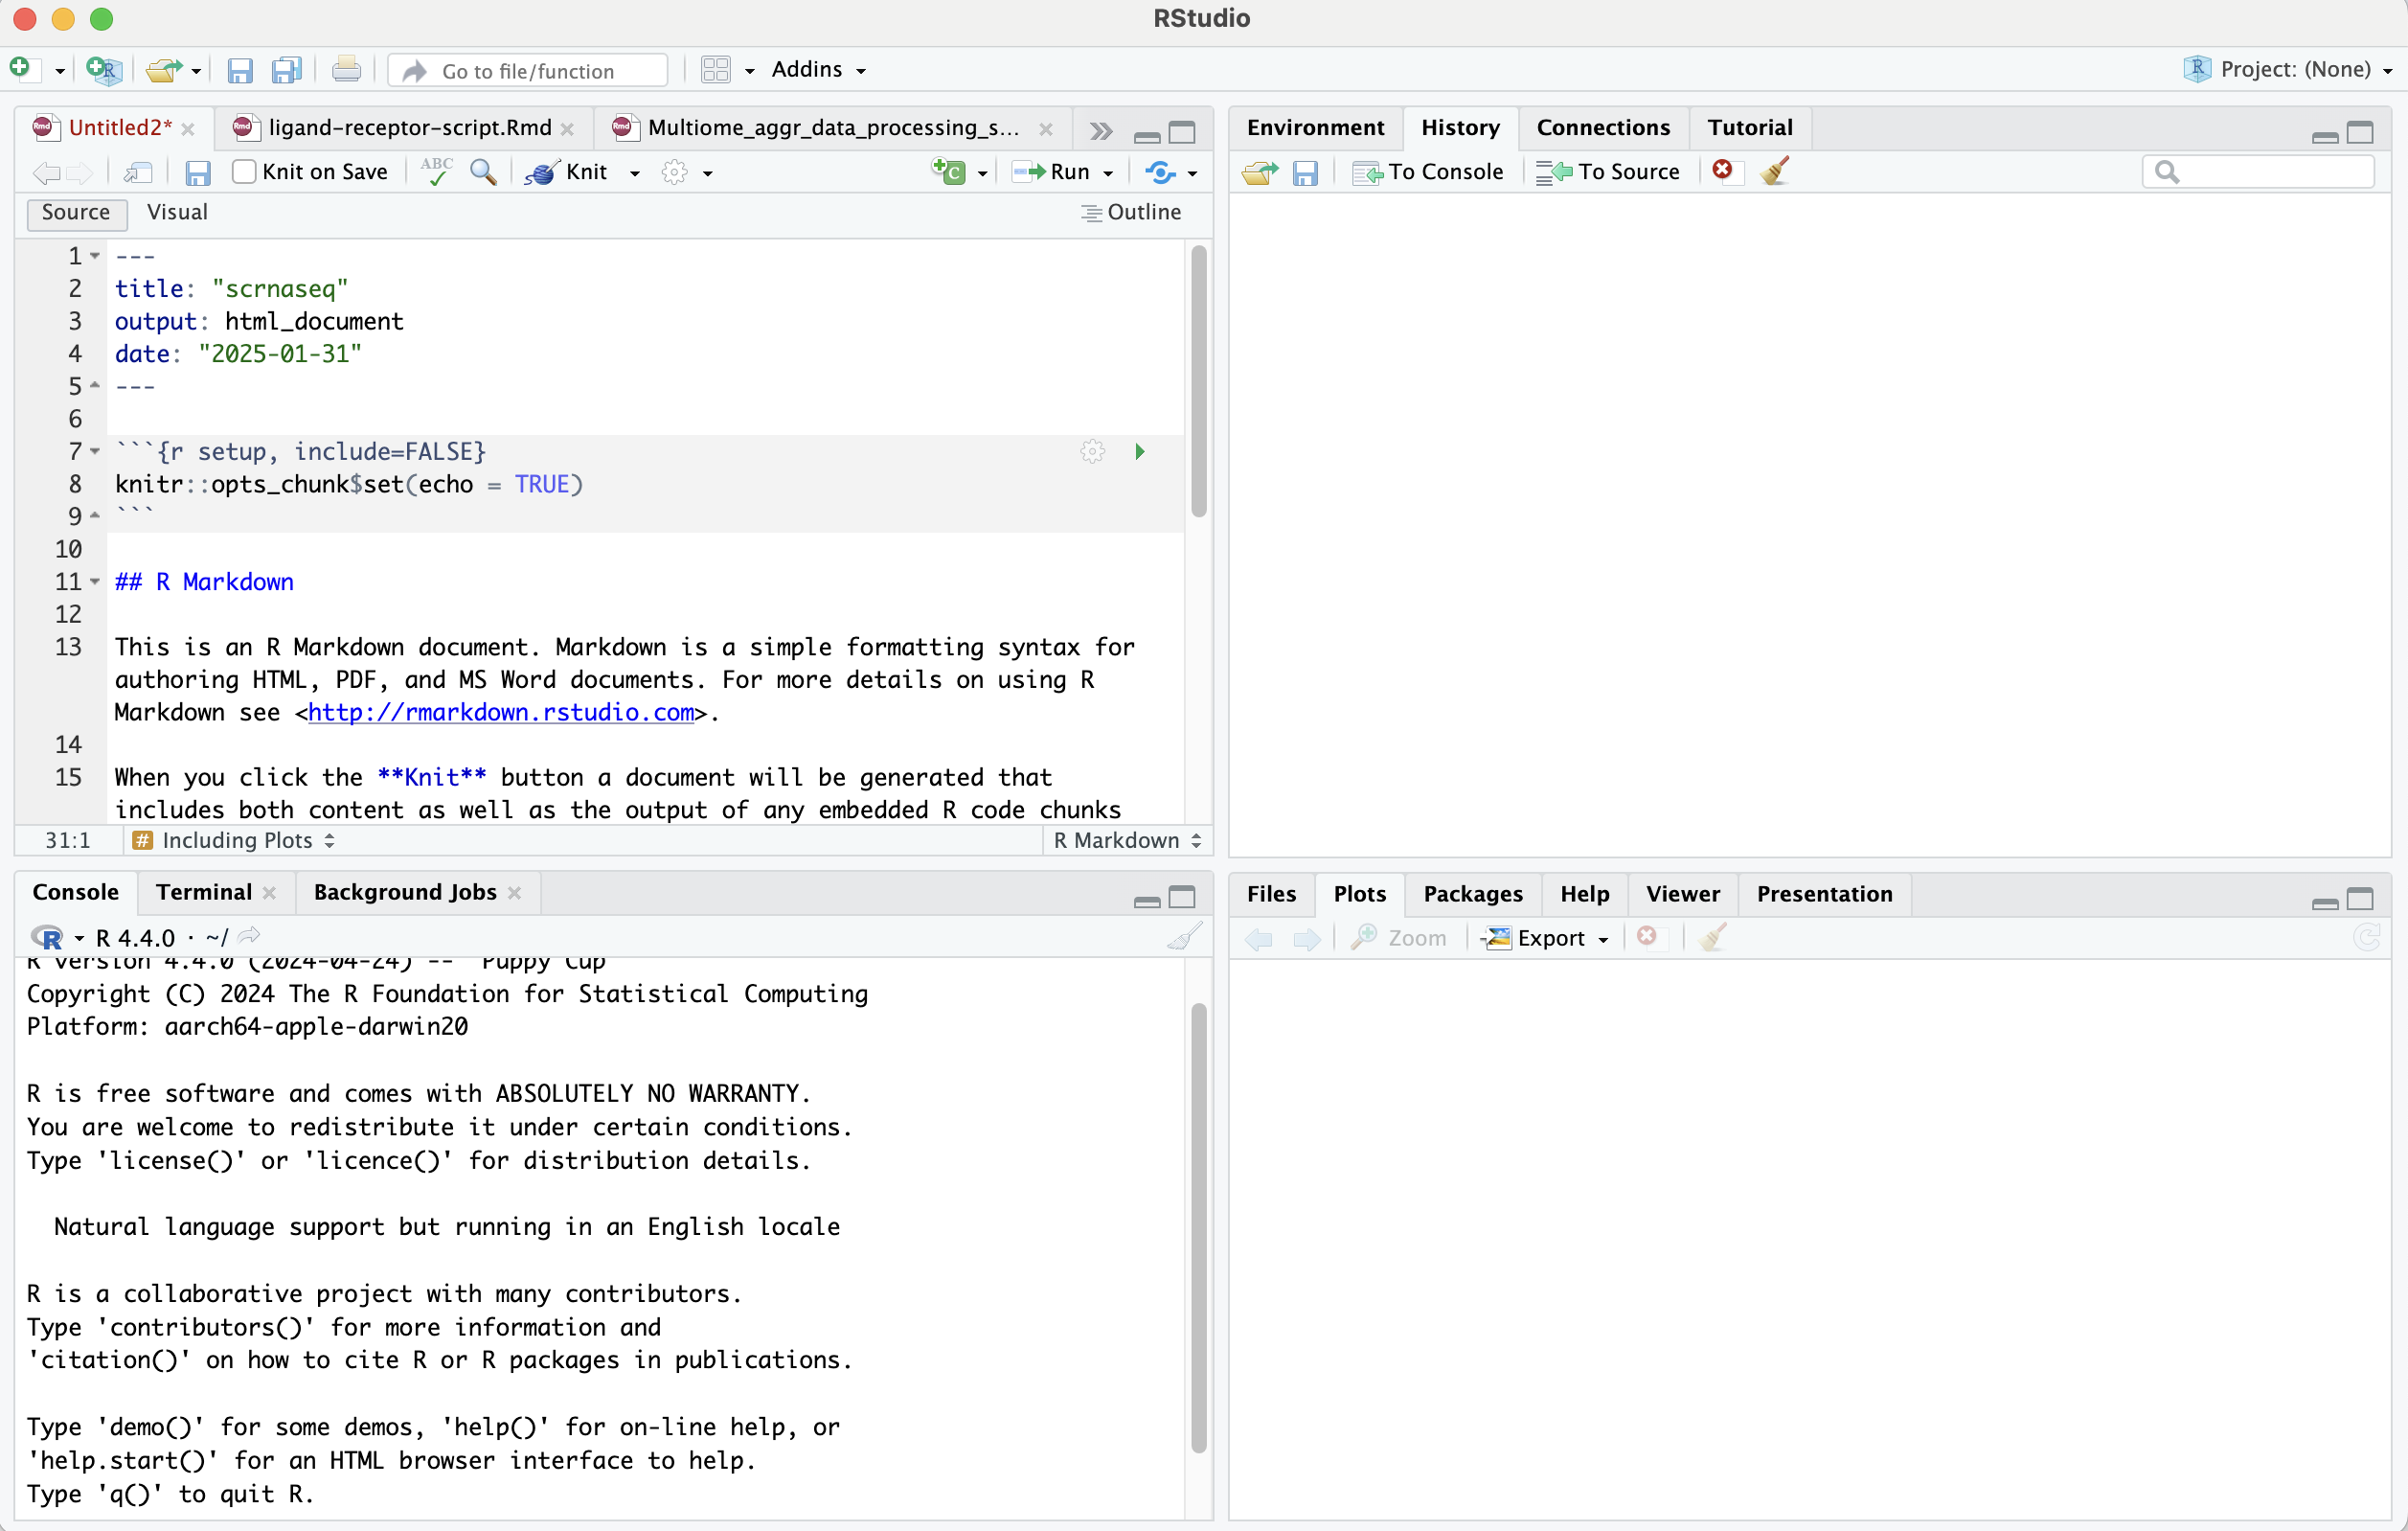Load history from file icon
Screen dimensions: 2408x1531
1259,172
